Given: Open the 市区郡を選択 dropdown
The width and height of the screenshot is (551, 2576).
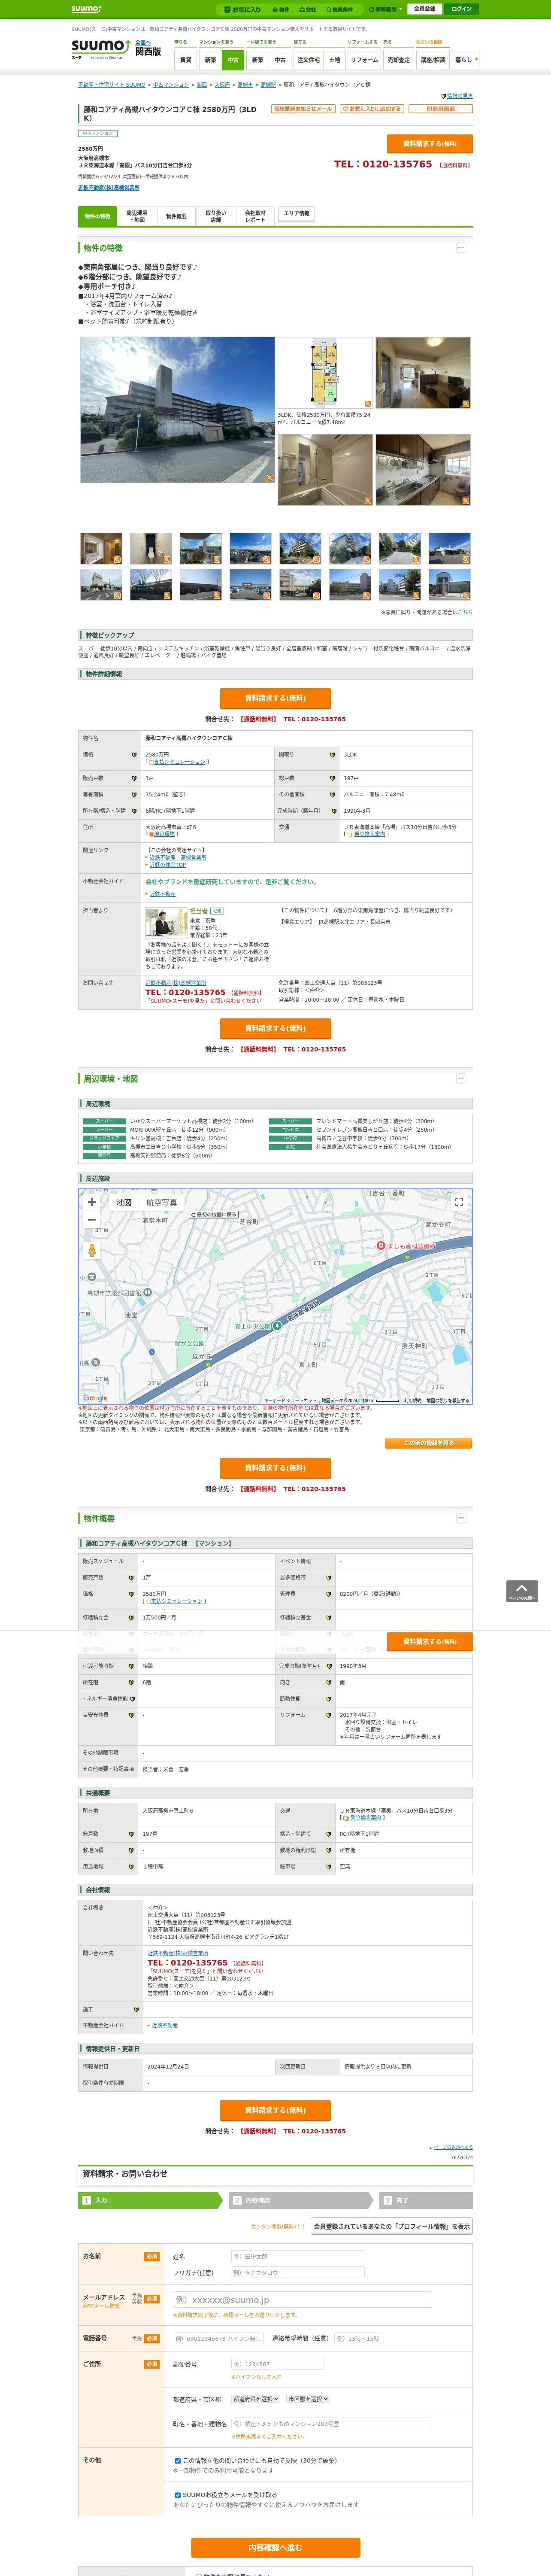Looking at the screenshot, I should [x=308, y=2399].
